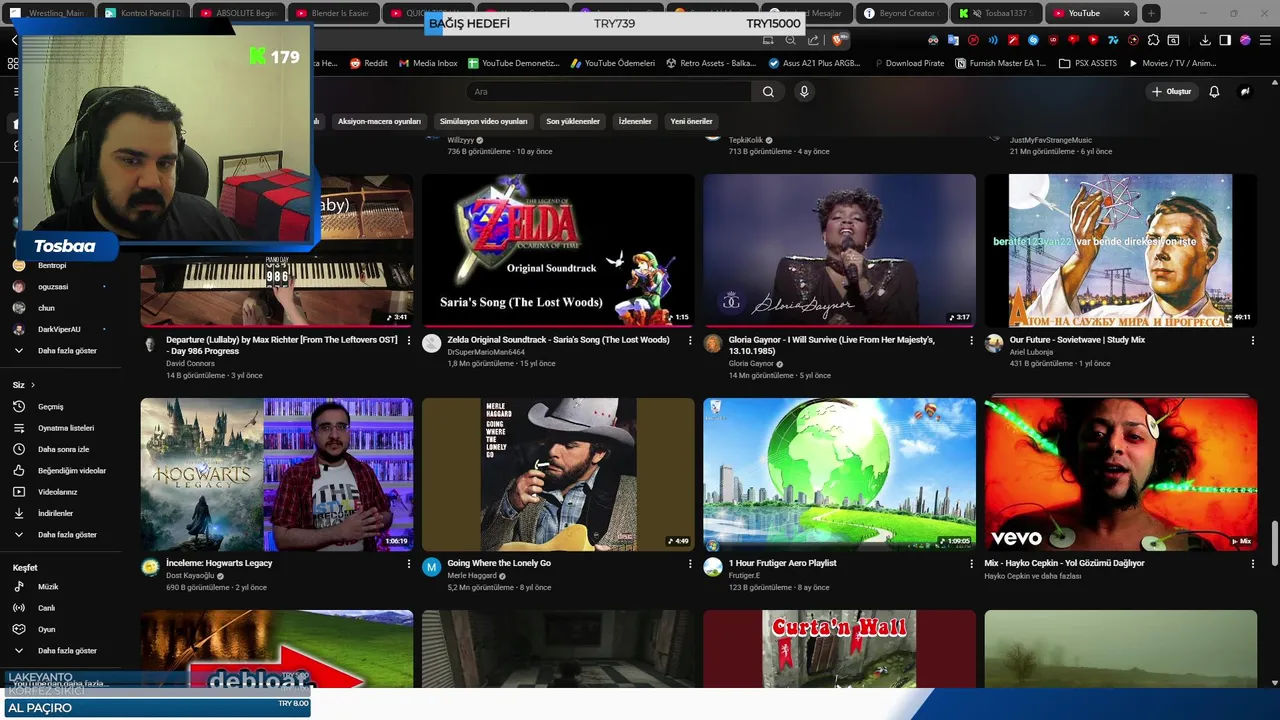
Task: Open Geçmiş (history) in the sidebar
Action: coord(60,406)
